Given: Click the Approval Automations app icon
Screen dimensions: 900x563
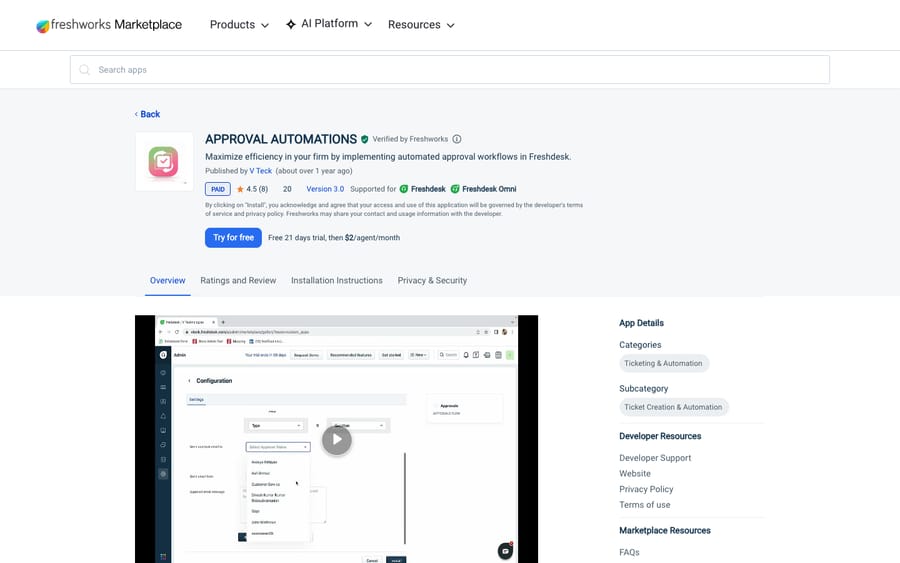Looking at the screenshot, I should click(164, 161).
